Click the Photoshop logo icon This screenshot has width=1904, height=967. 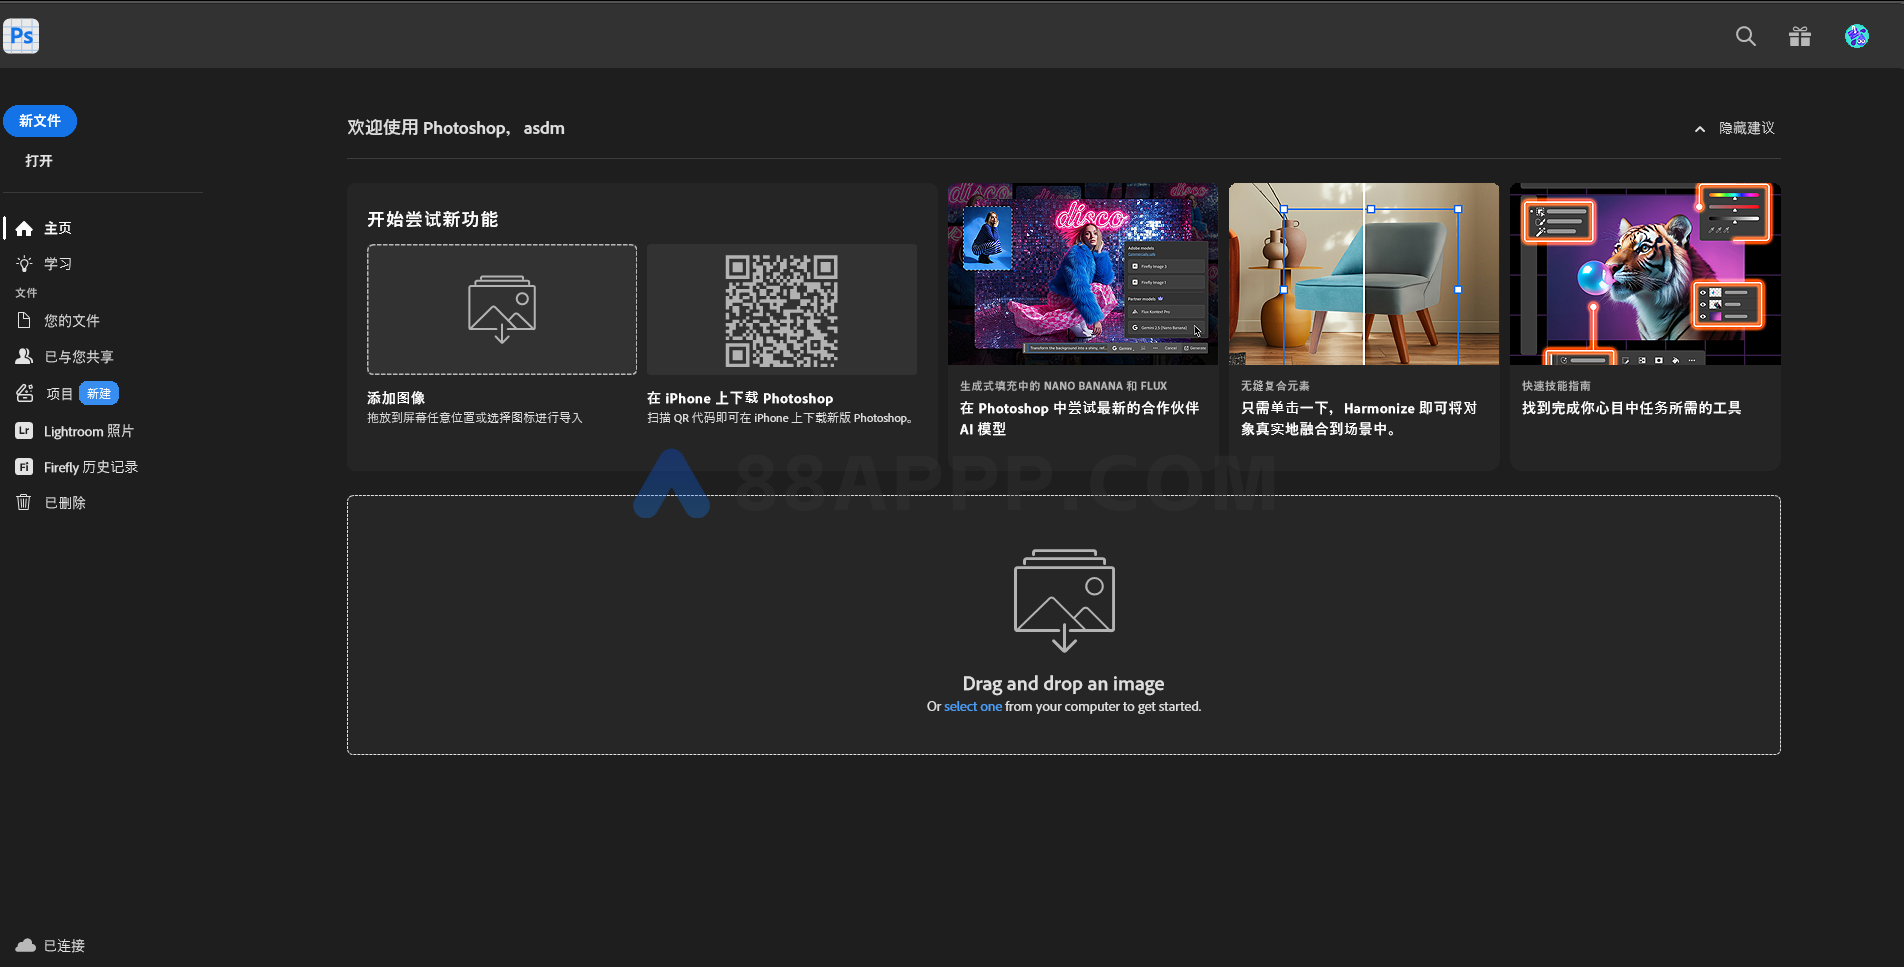point(21,37)
